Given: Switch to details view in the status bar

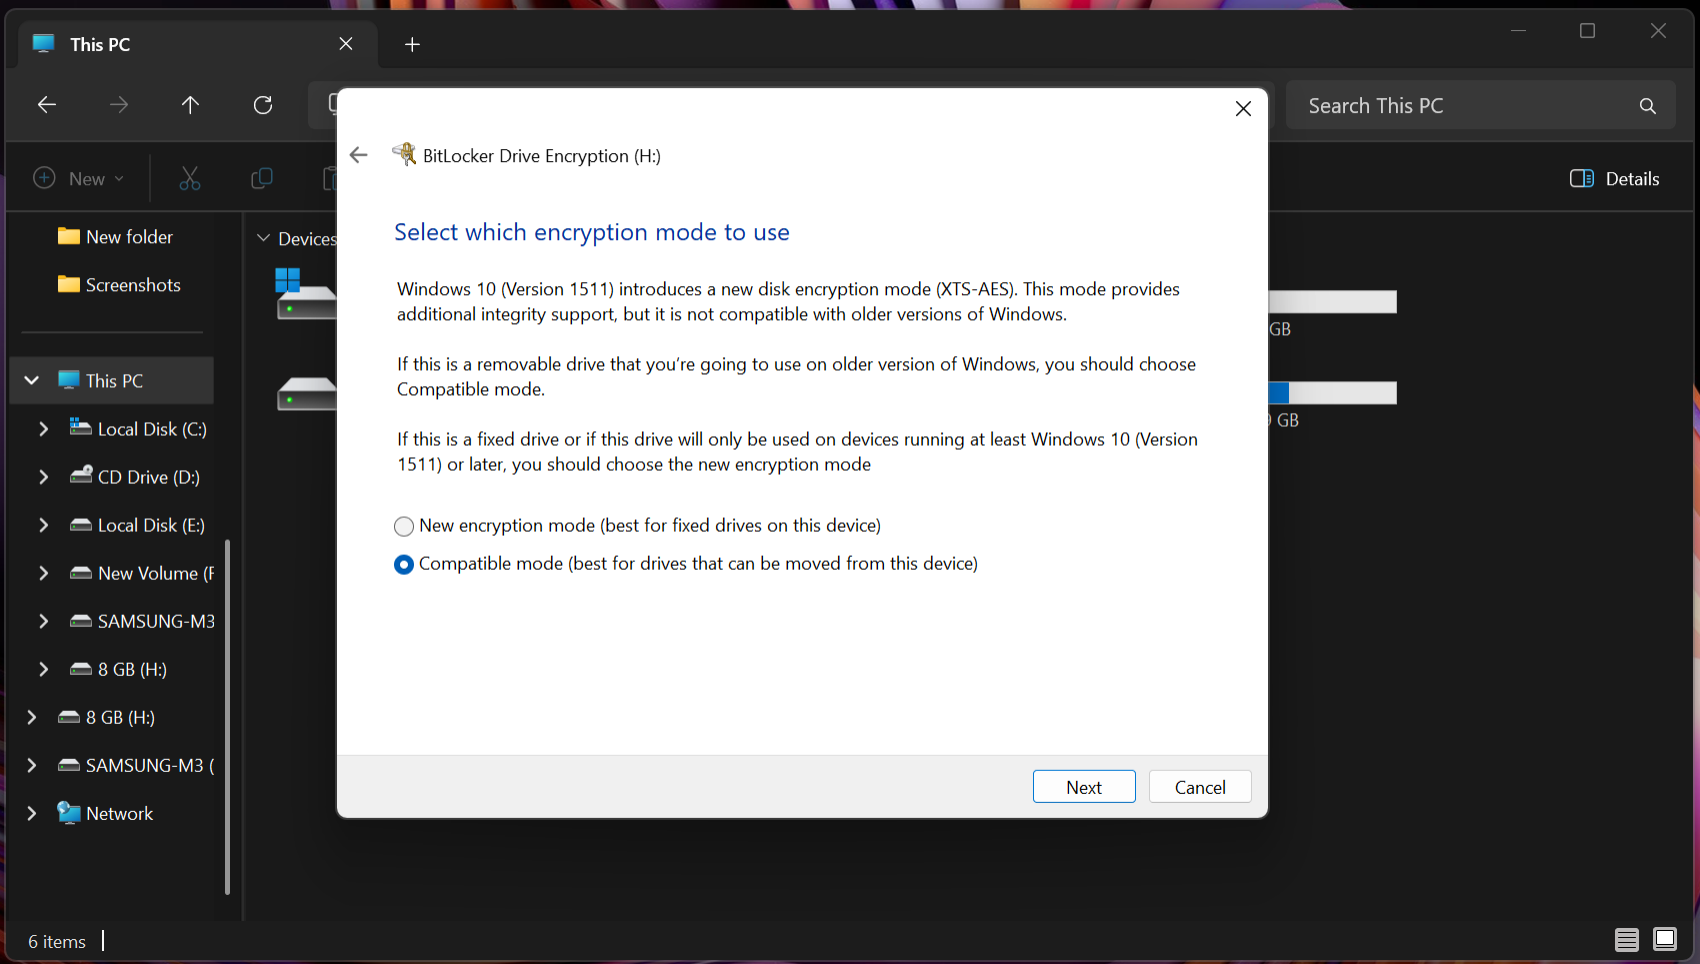Looking at the screenshot, I should pyautogui.click(x=1626, y=941).
